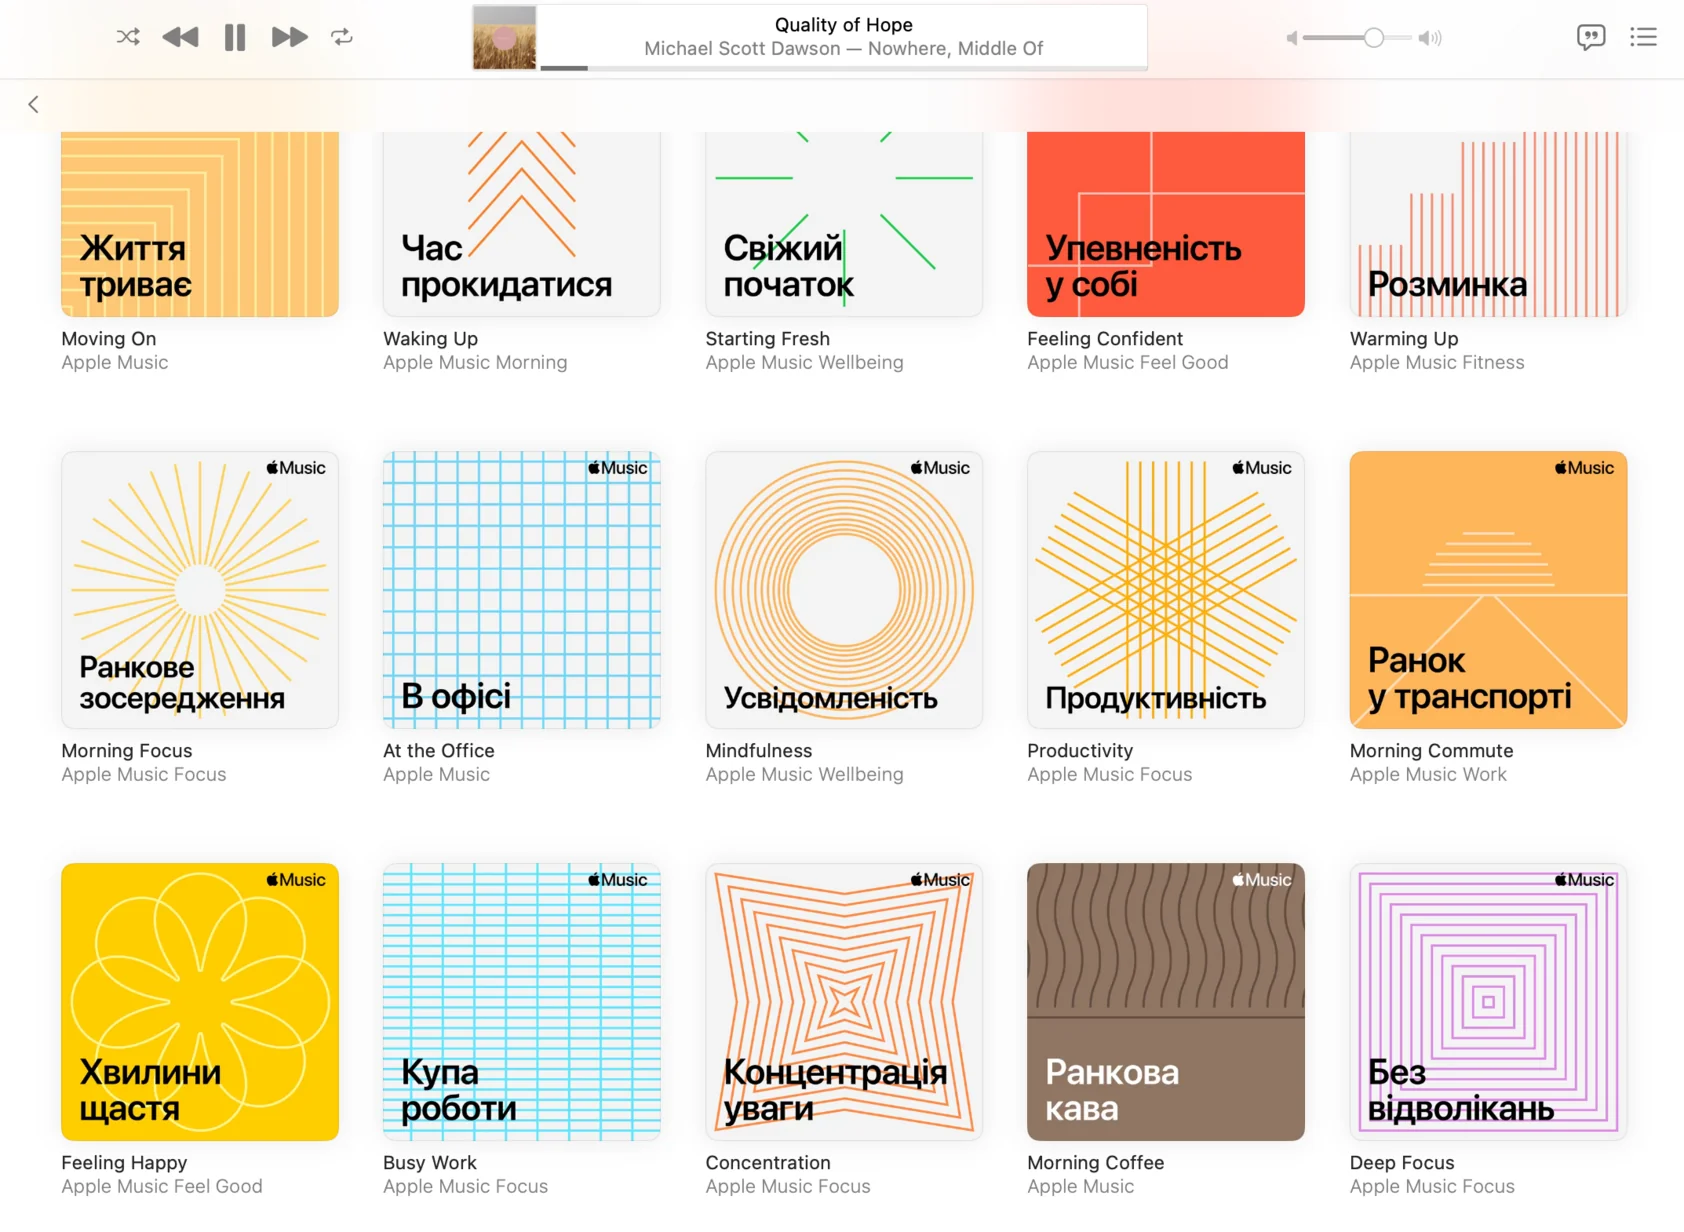Toggle shuffle playback mode
Image resolution: width=1684 pixels, height=1232 pixels.
pos(128,38)
